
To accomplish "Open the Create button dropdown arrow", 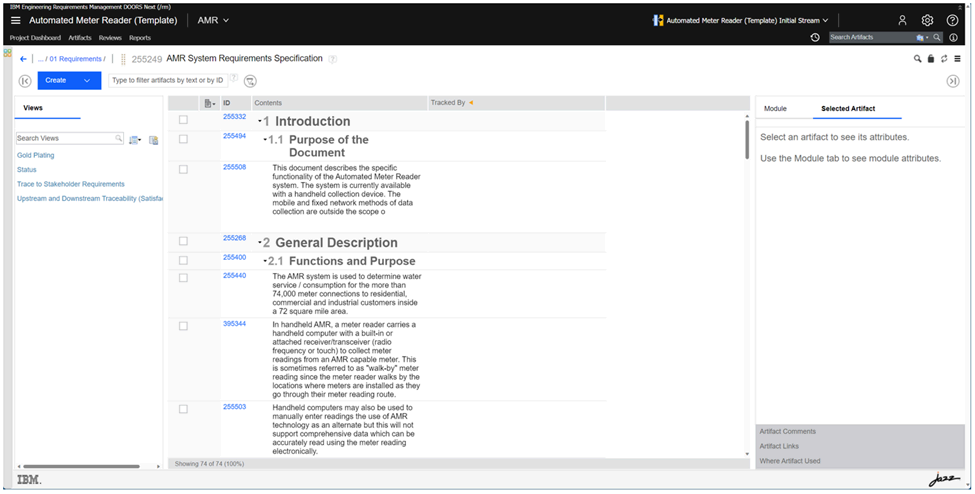I will 87,80.
